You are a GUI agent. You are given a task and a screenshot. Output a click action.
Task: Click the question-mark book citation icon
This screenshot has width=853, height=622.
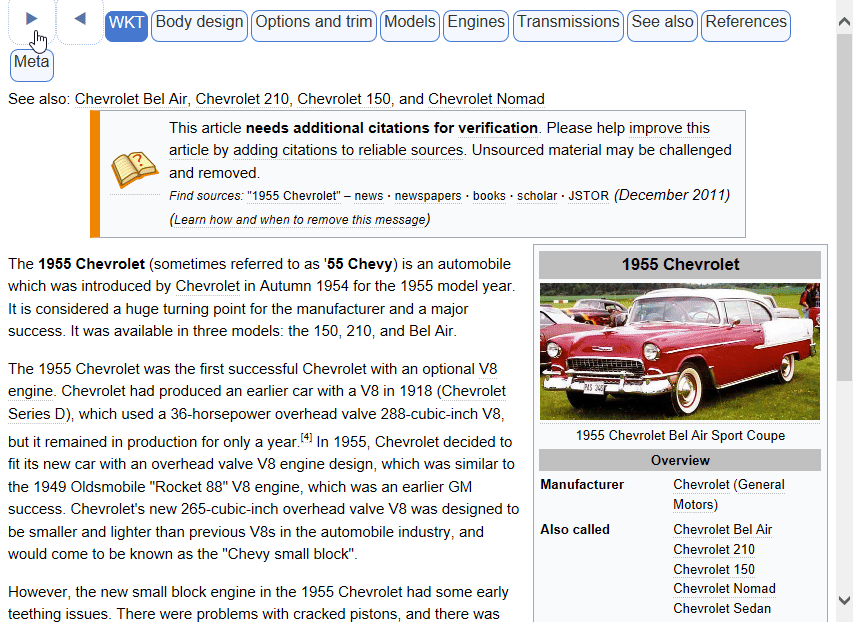tap(134, 171)
